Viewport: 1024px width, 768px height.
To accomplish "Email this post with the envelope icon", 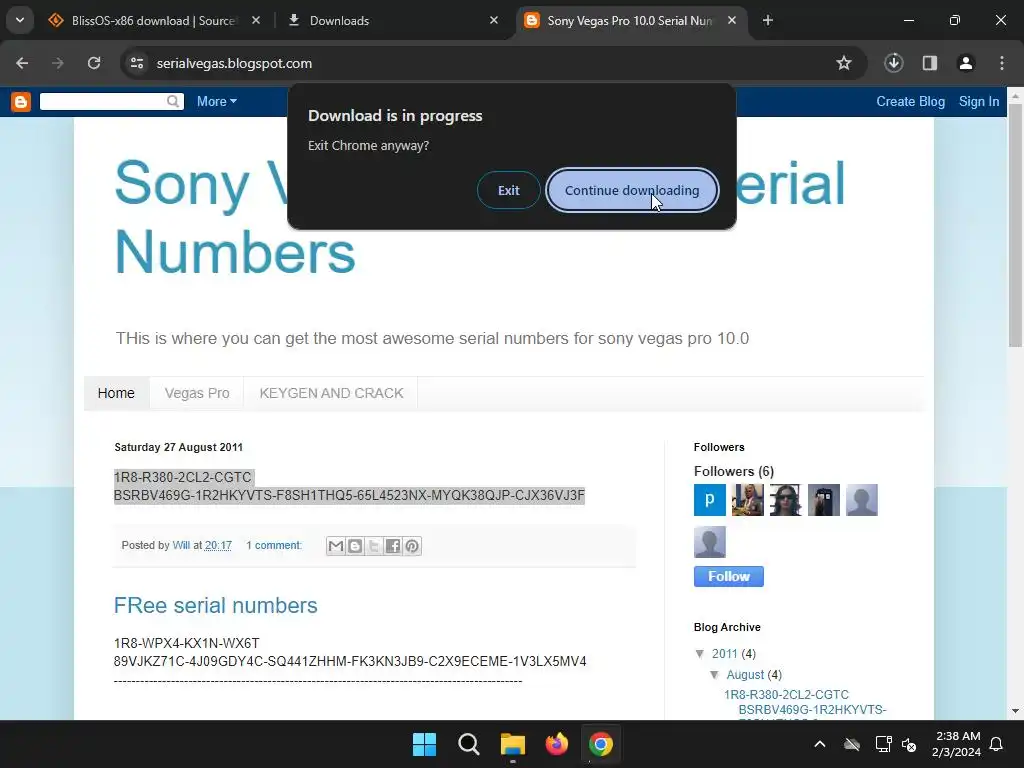I will 336,546.
